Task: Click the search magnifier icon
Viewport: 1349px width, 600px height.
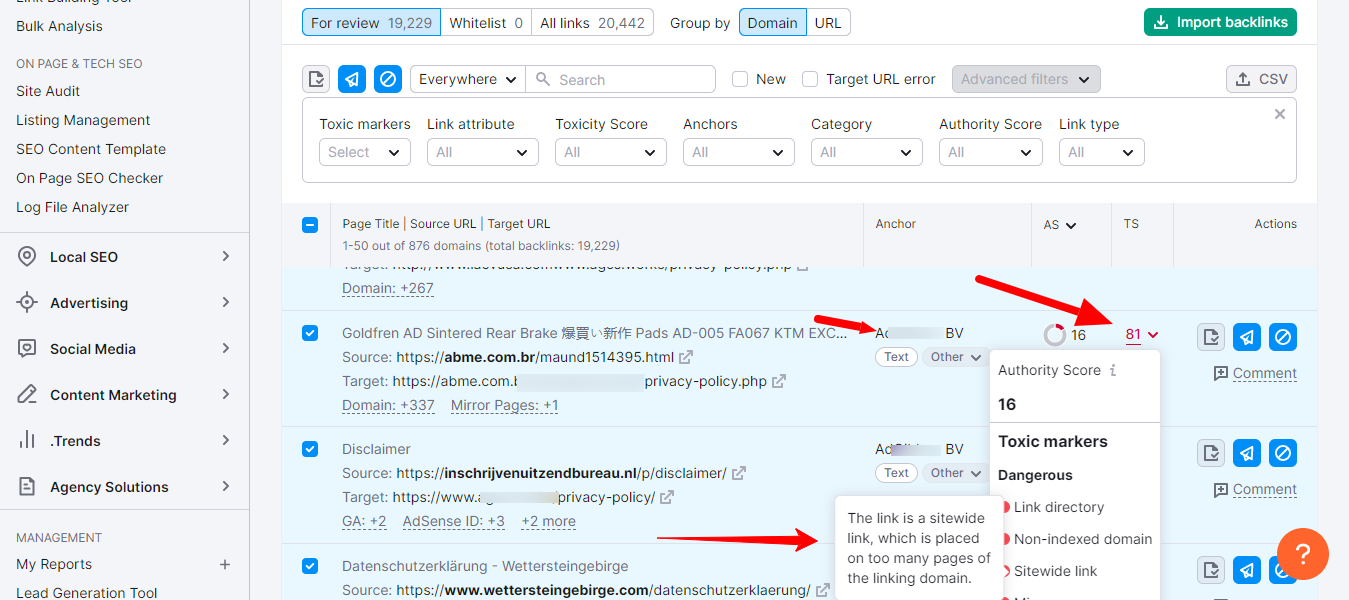Action: (542, 79)
